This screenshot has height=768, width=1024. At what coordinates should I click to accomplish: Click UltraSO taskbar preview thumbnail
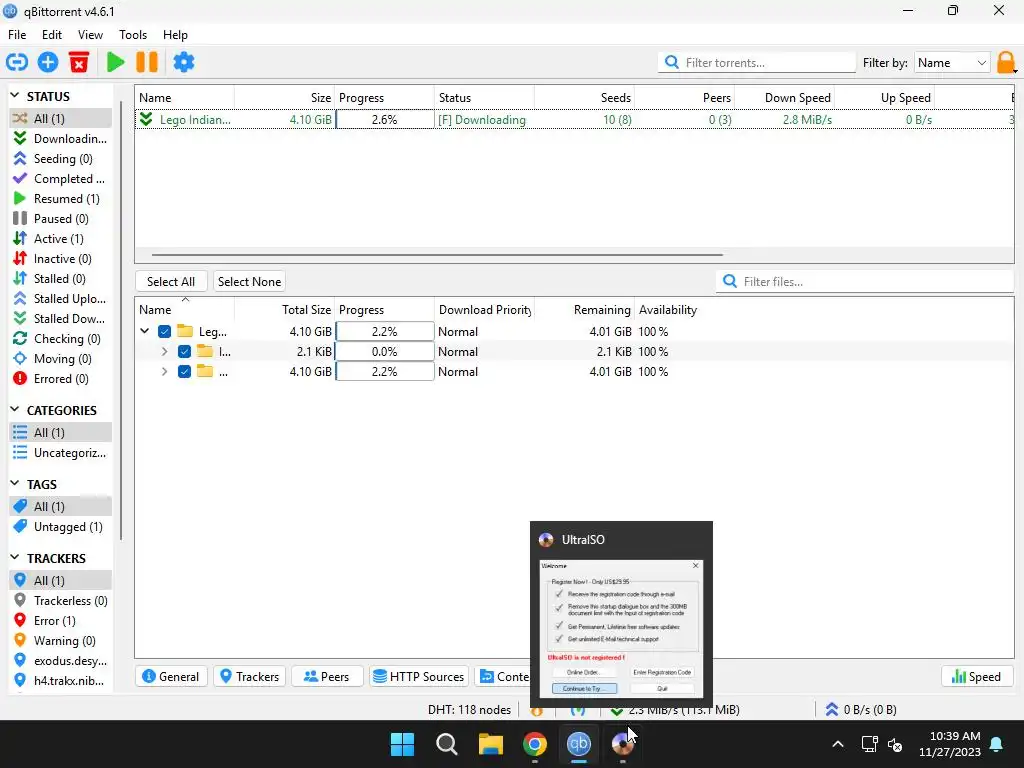click(621, 615)
